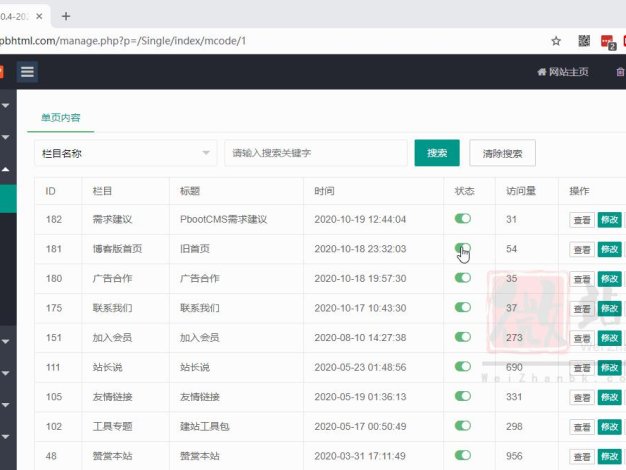626x470 pixels.
Task: View page in 旧首页 row with 查看
Action: click(x=582, y=250)
